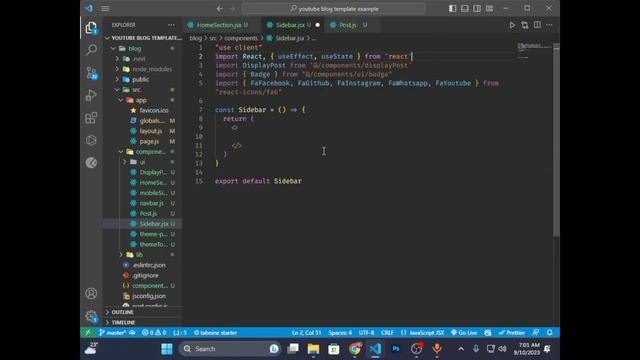
Task: Open the Search view in activity bar
Action: (91, 50)
